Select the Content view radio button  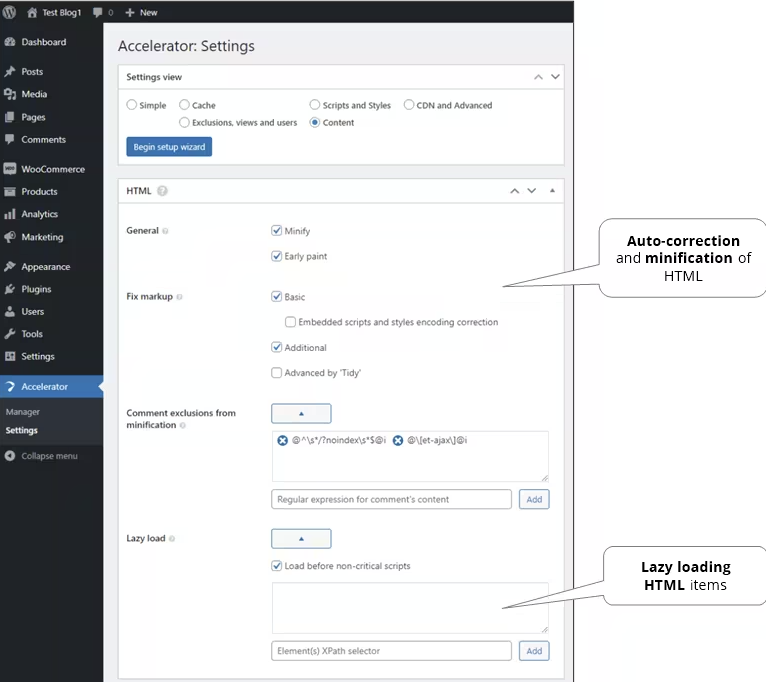[x=315, y=122]
